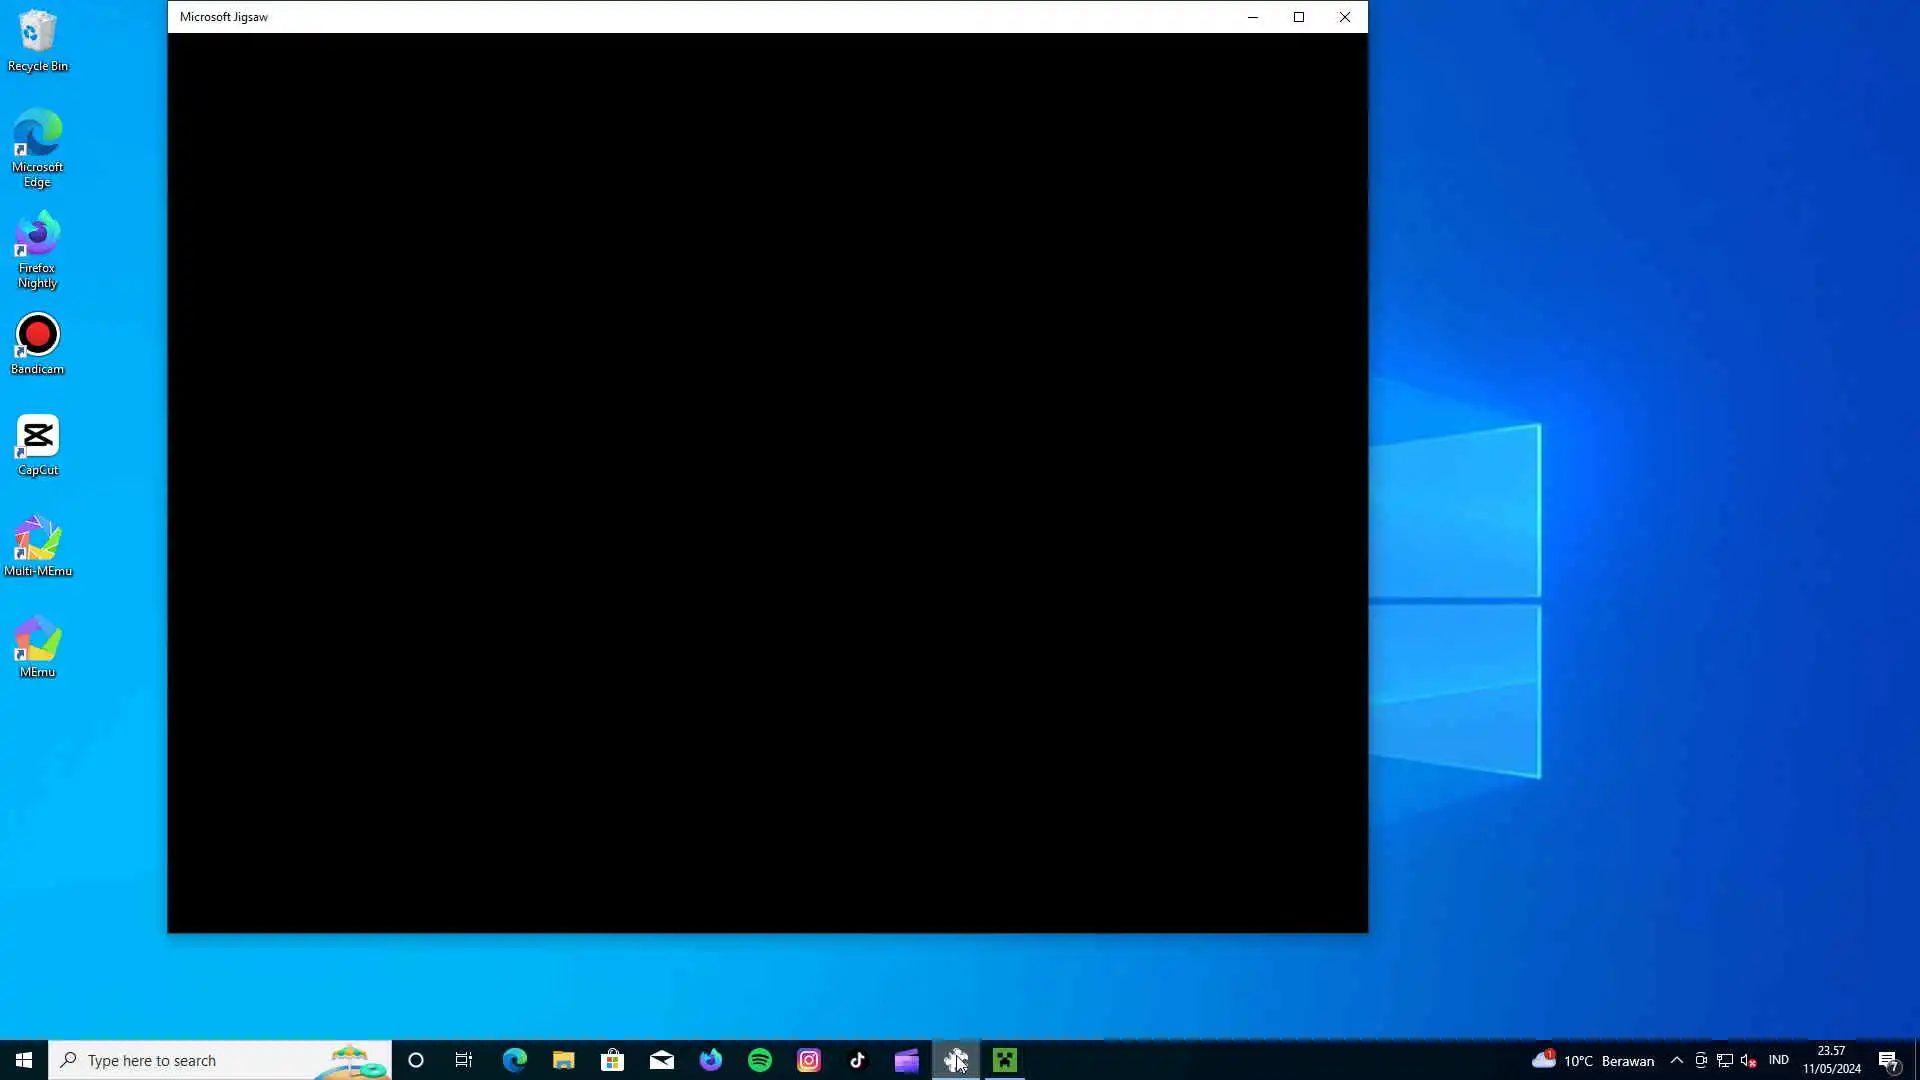This screenshot has height=1080, width=1920.
Task: Open the Mail app in taskbar
Action: point(662,1060)
